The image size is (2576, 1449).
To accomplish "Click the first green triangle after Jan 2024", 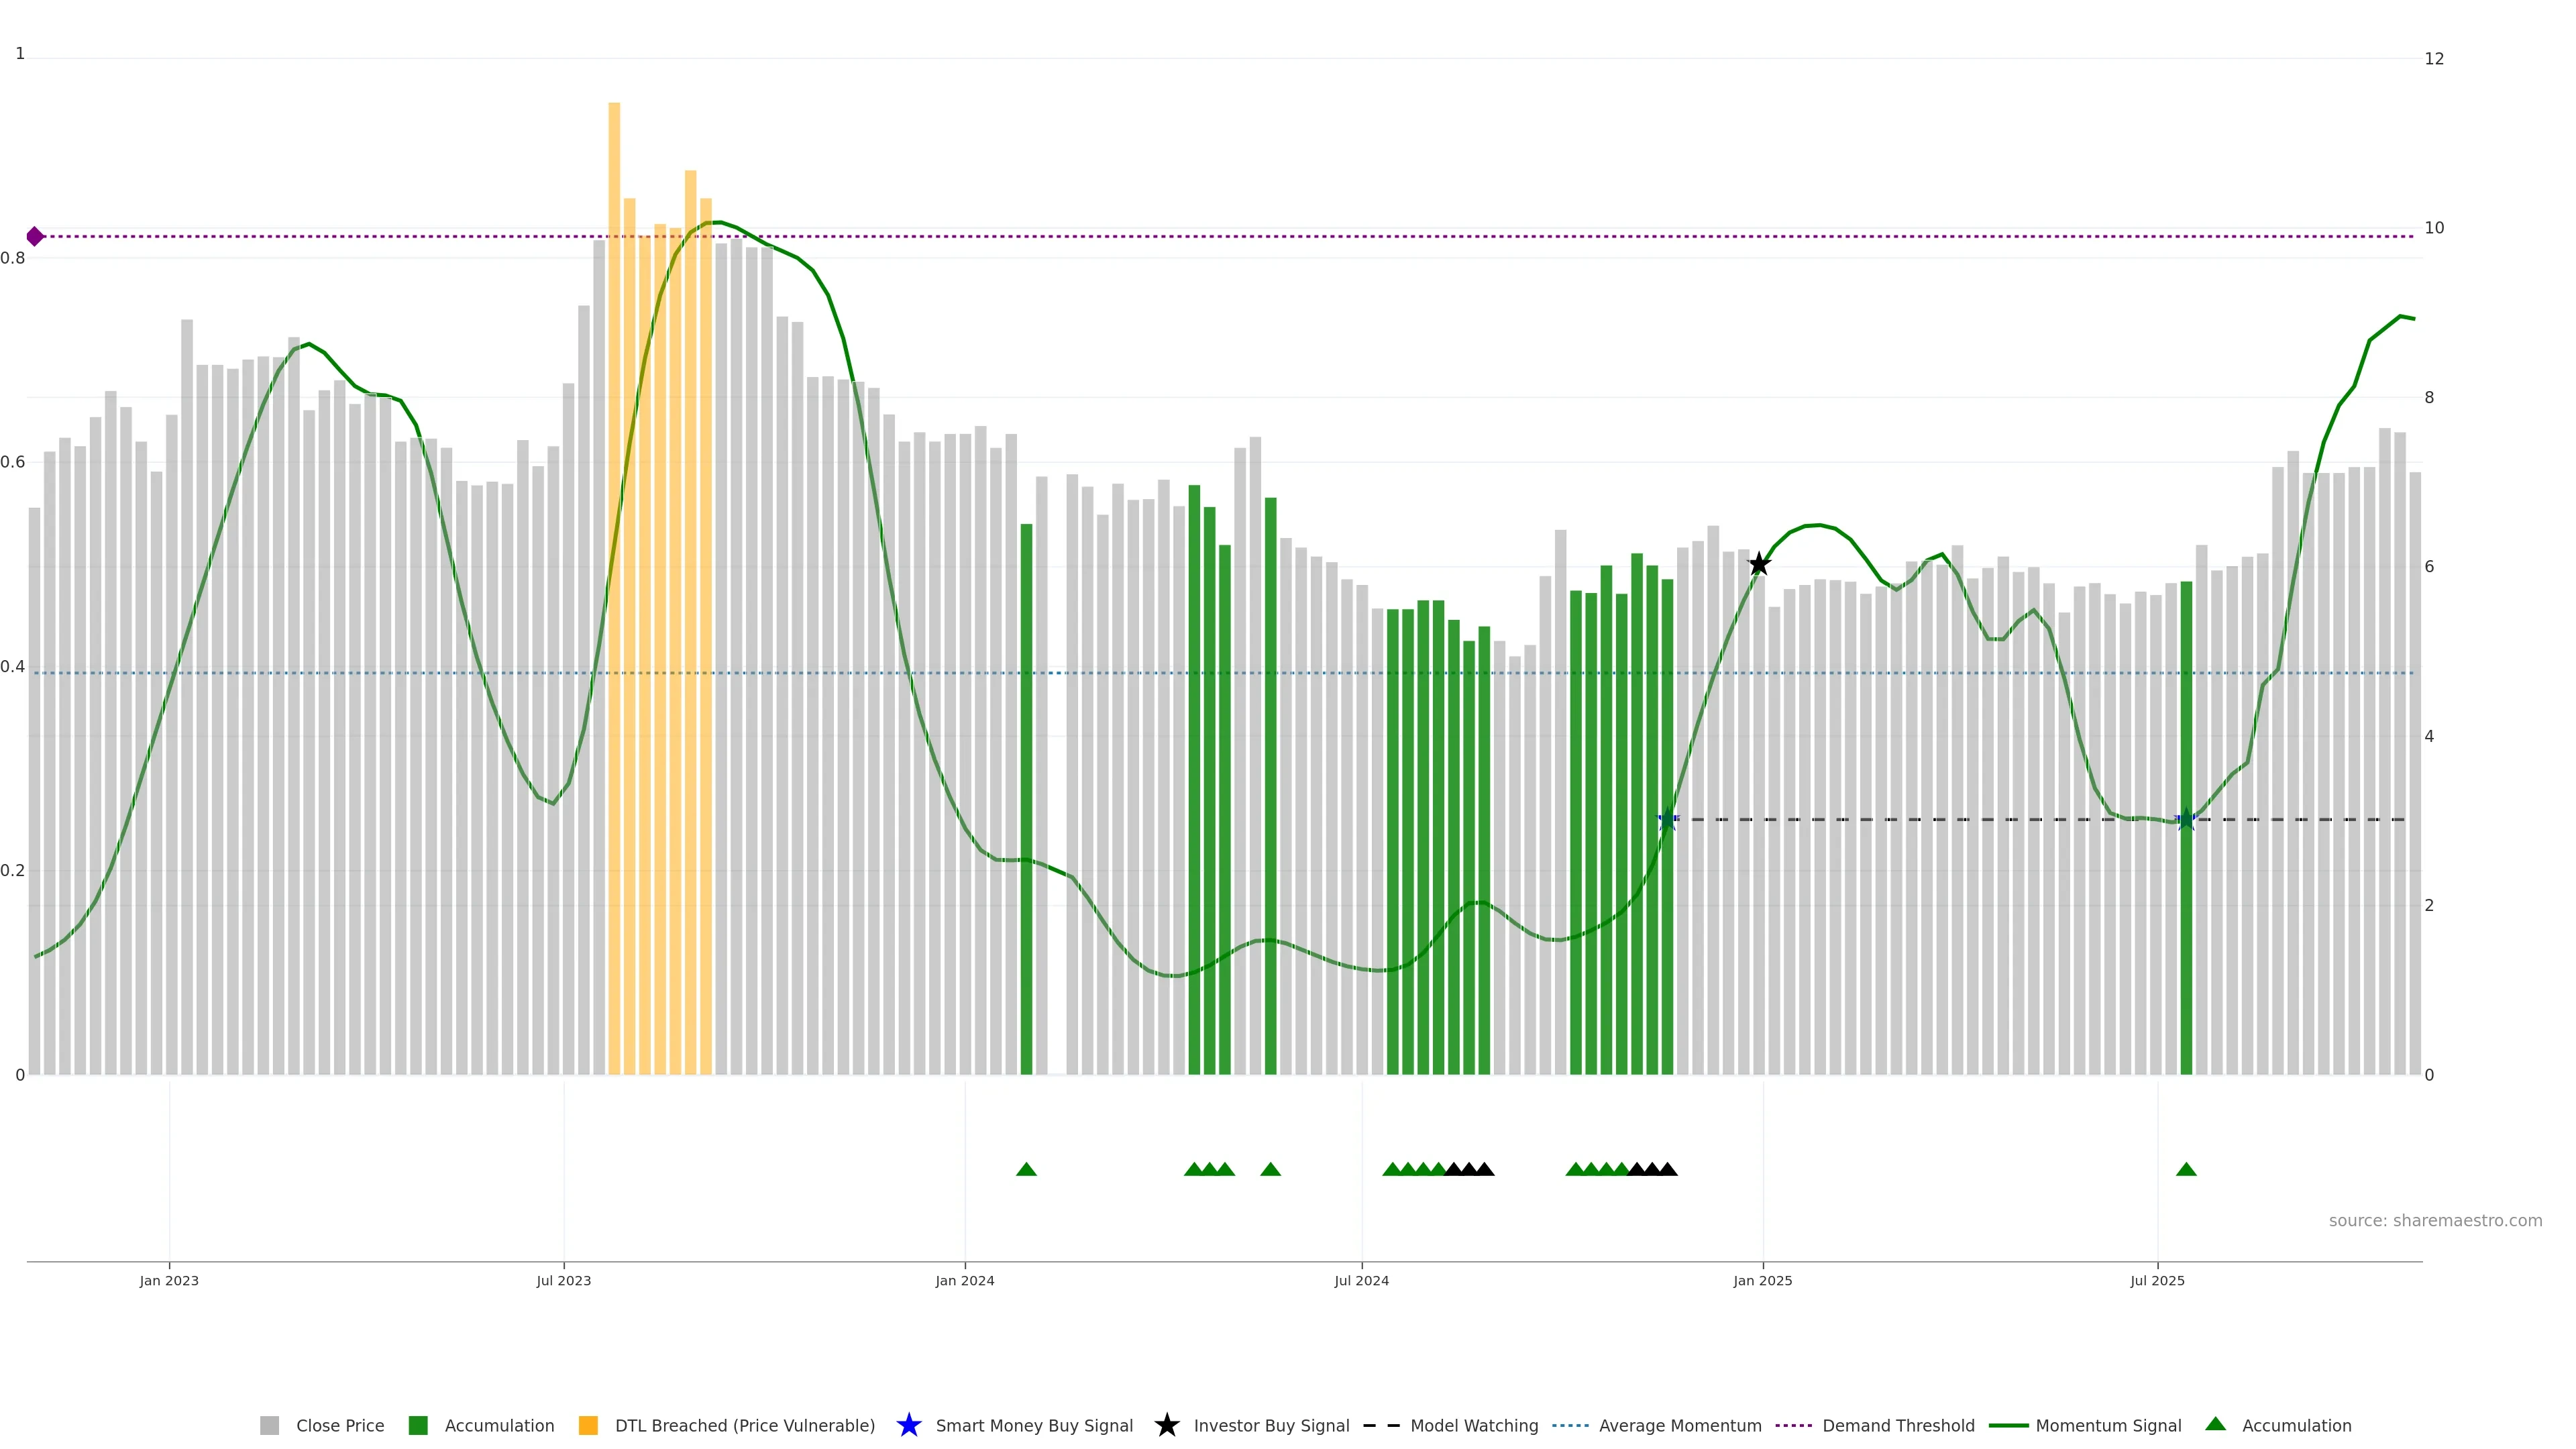I will coord(1026,1169).
